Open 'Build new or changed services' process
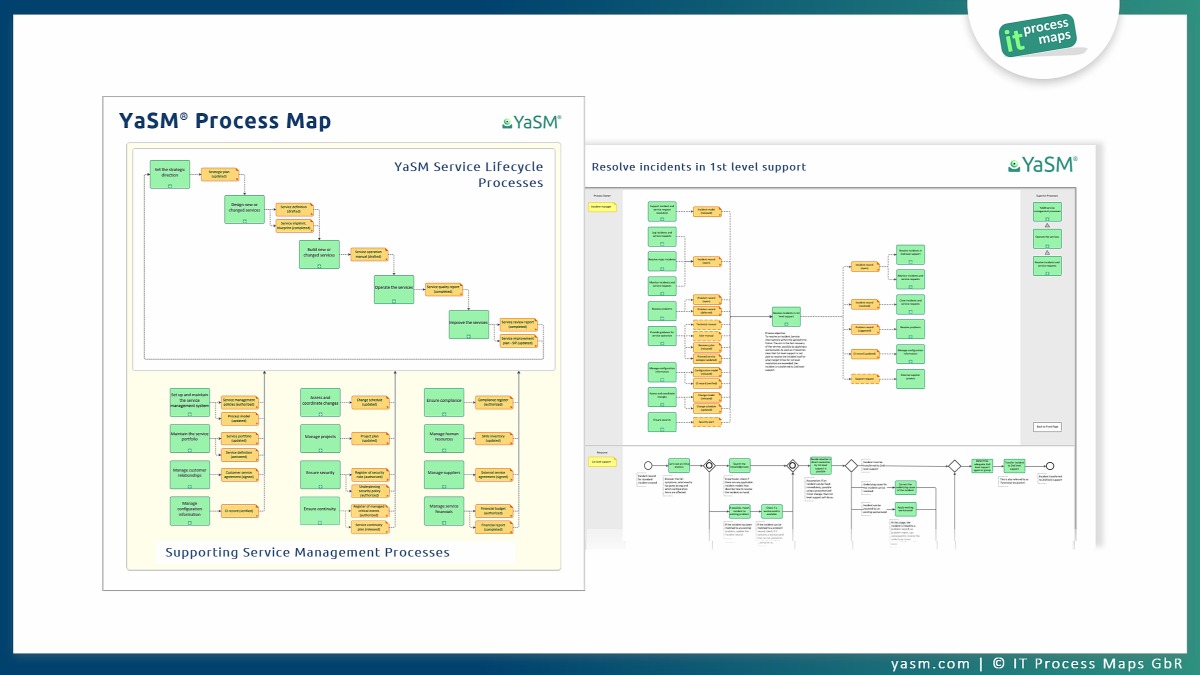The height and width of the screenshot is (675, 1200). tap(320, 254)
